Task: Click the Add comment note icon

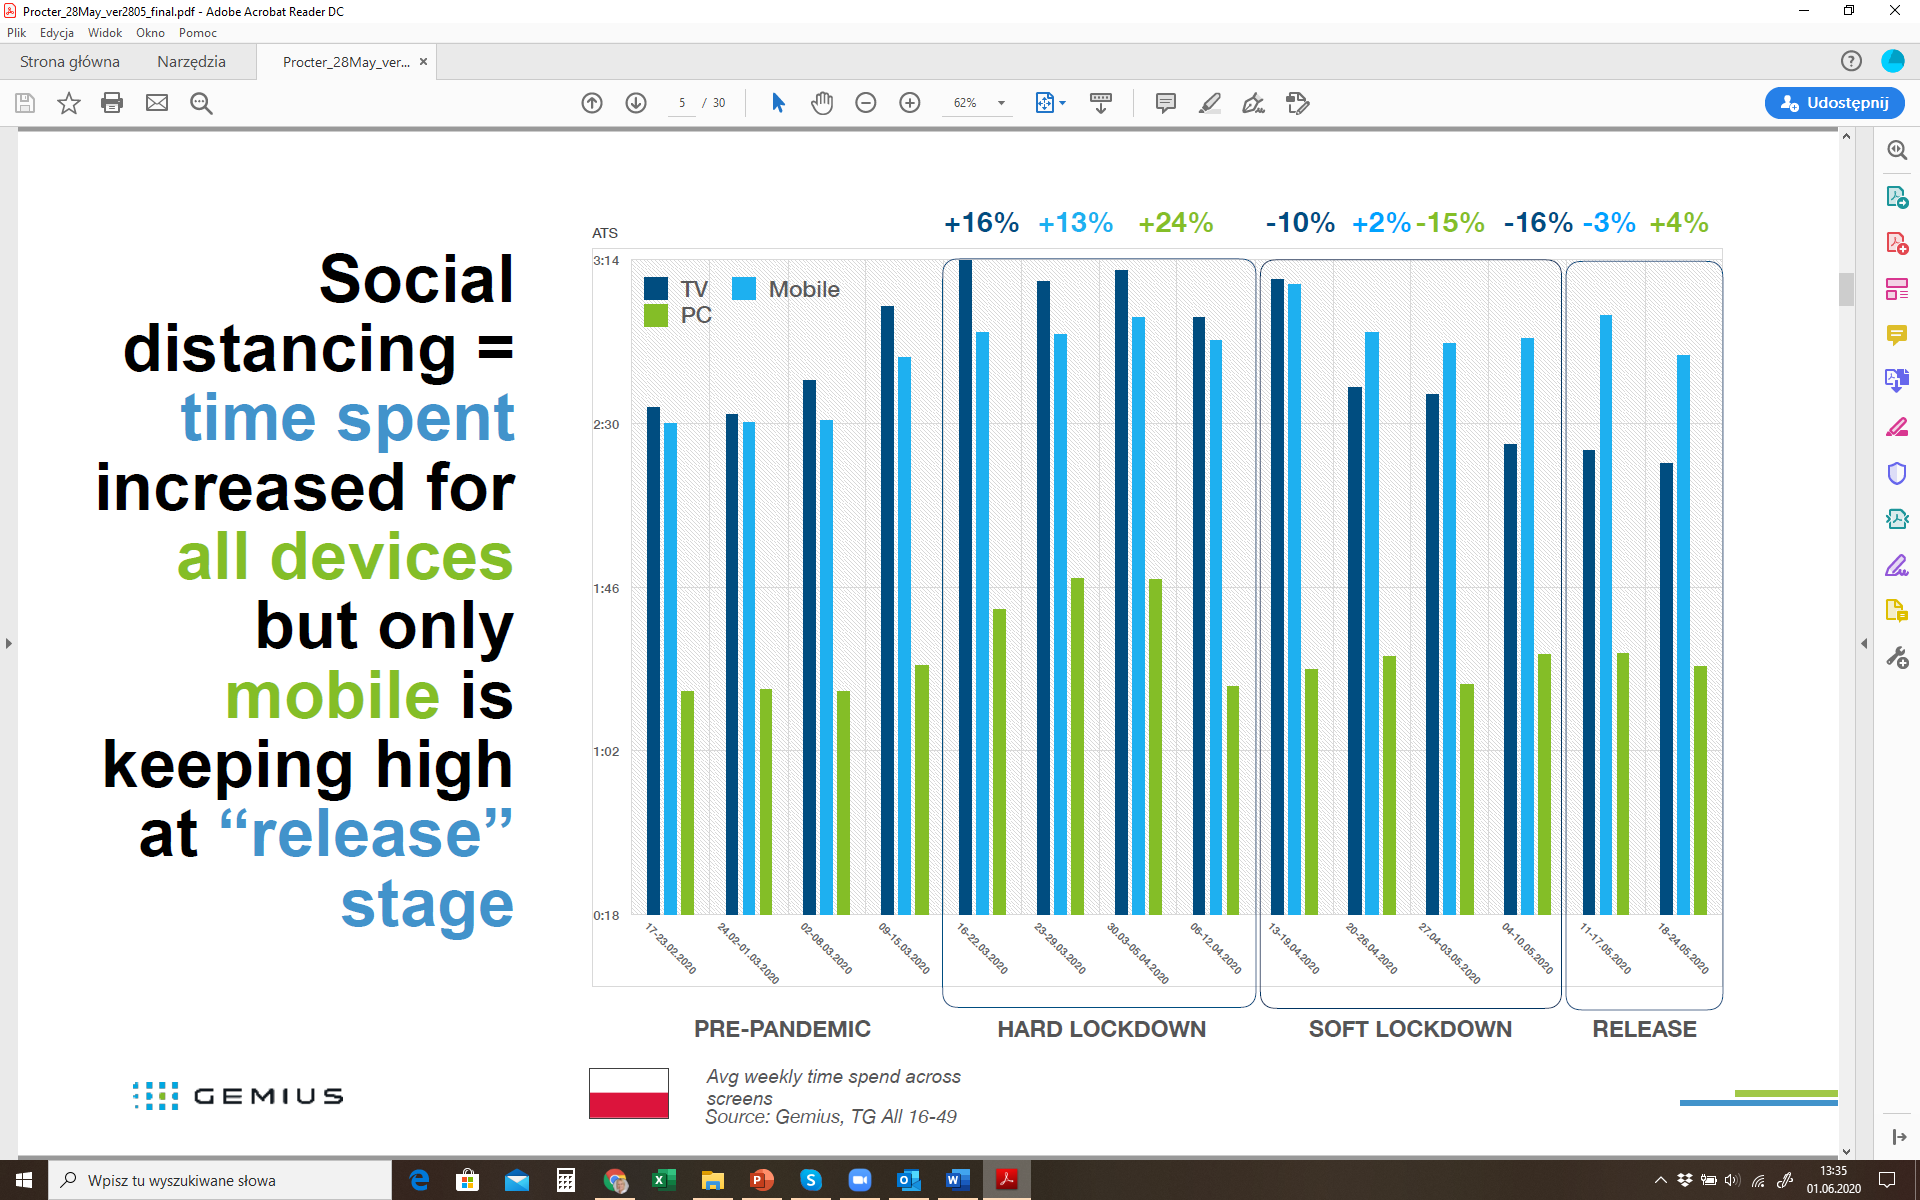Action: [1165, 103]
